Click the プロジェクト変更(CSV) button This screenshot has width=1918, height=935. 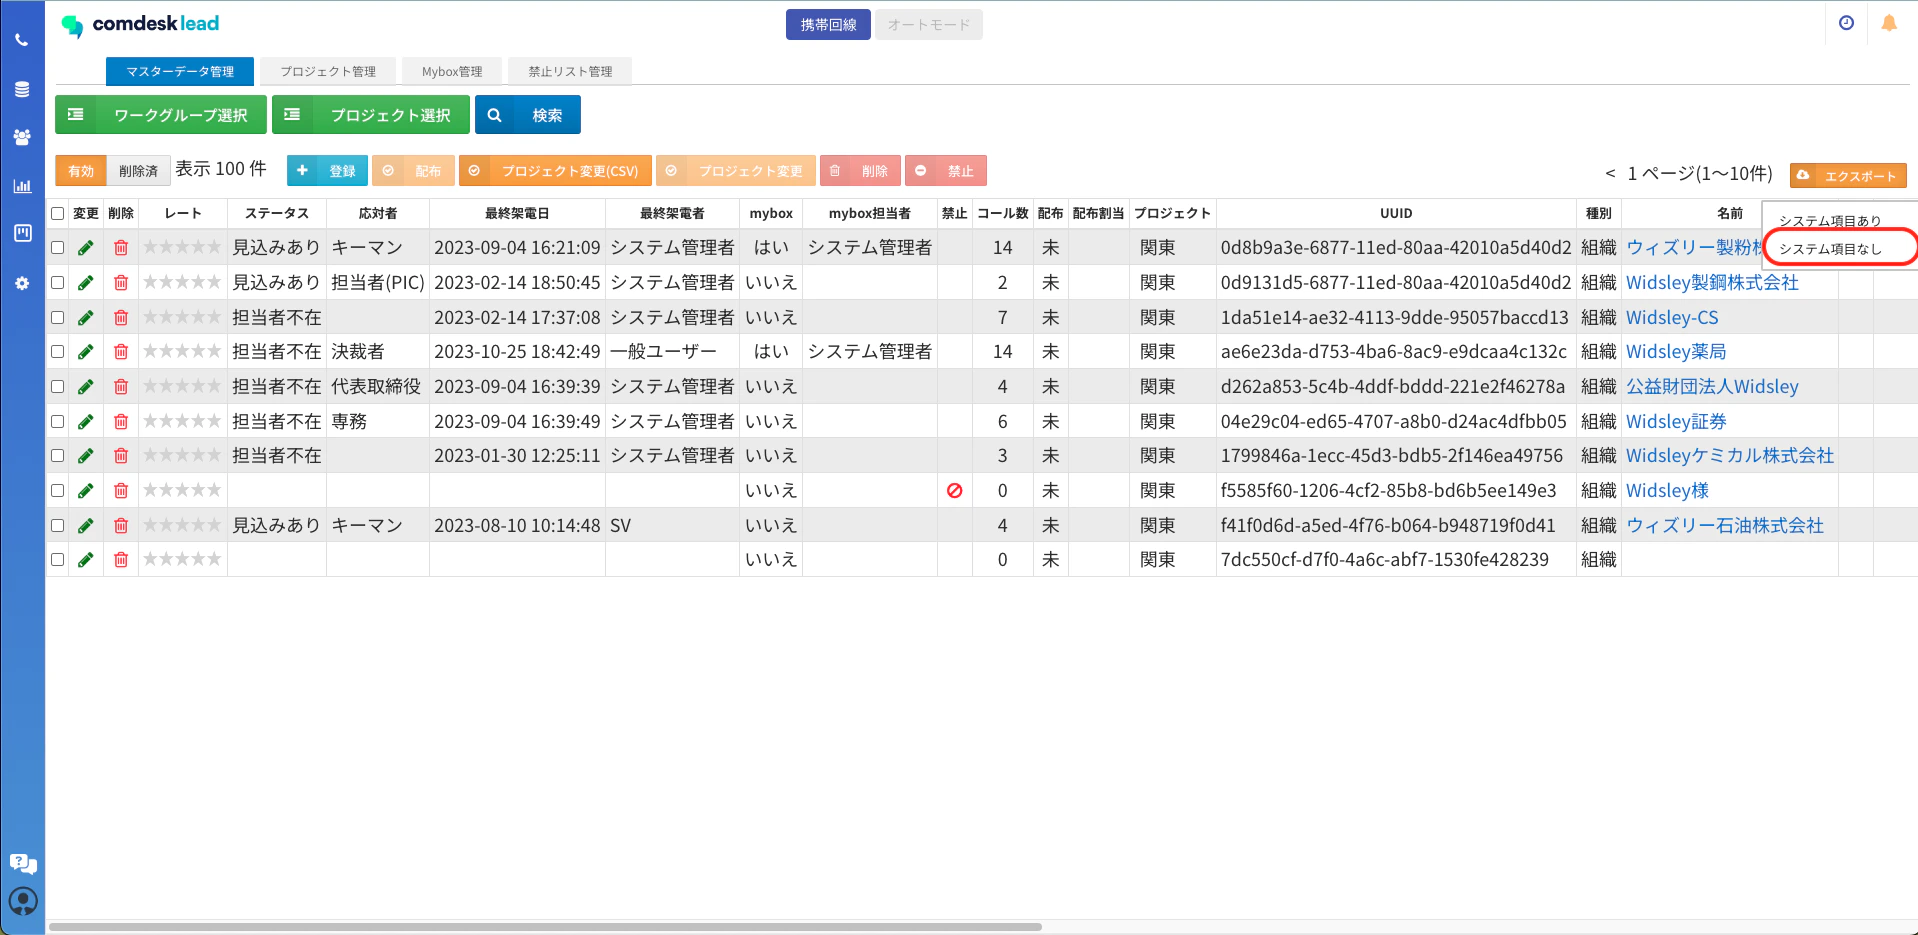point(556,171)
